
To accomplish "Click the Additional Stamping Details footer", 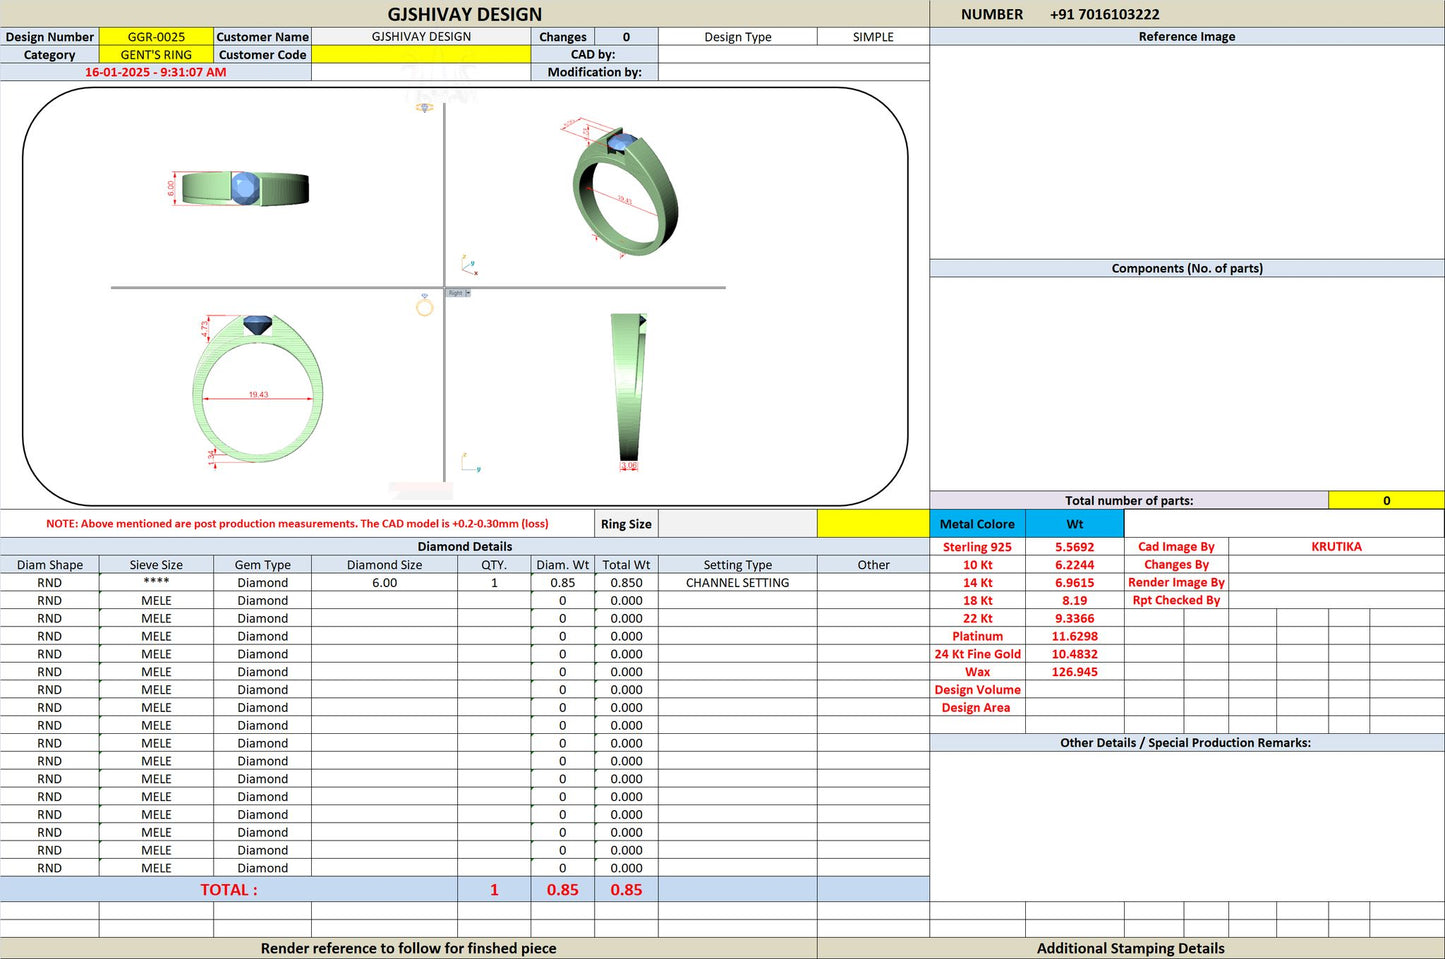I will pyautogui.click(x=1131, y=948).
